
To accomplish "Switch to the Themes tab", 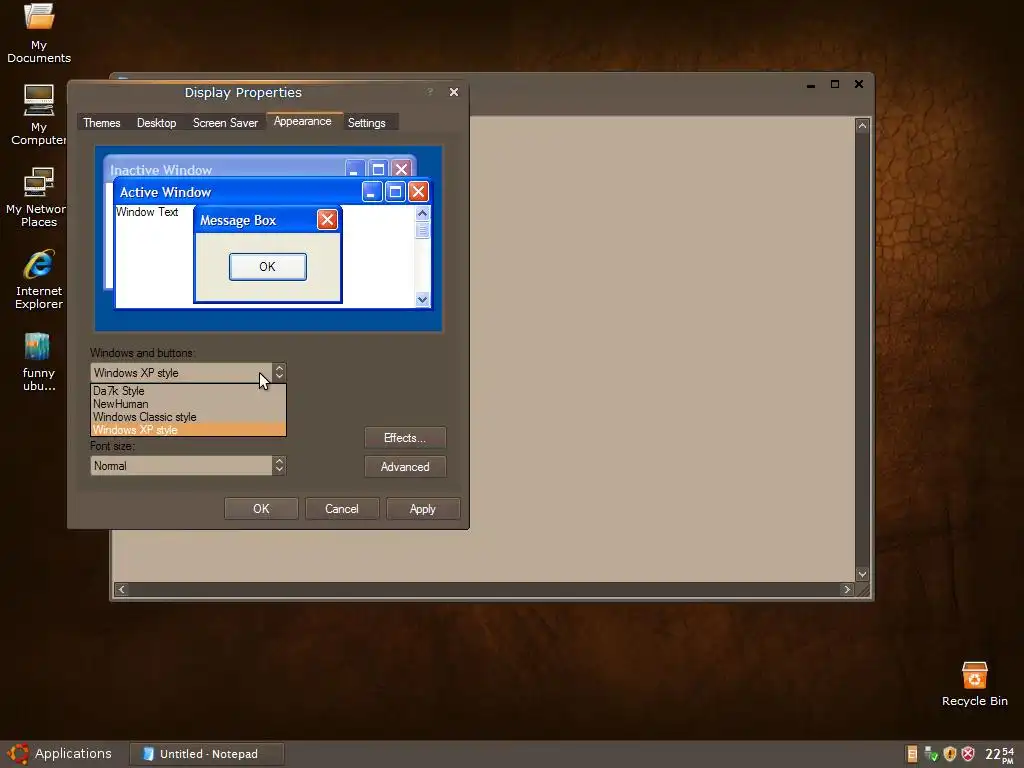I will coord(101,123).
